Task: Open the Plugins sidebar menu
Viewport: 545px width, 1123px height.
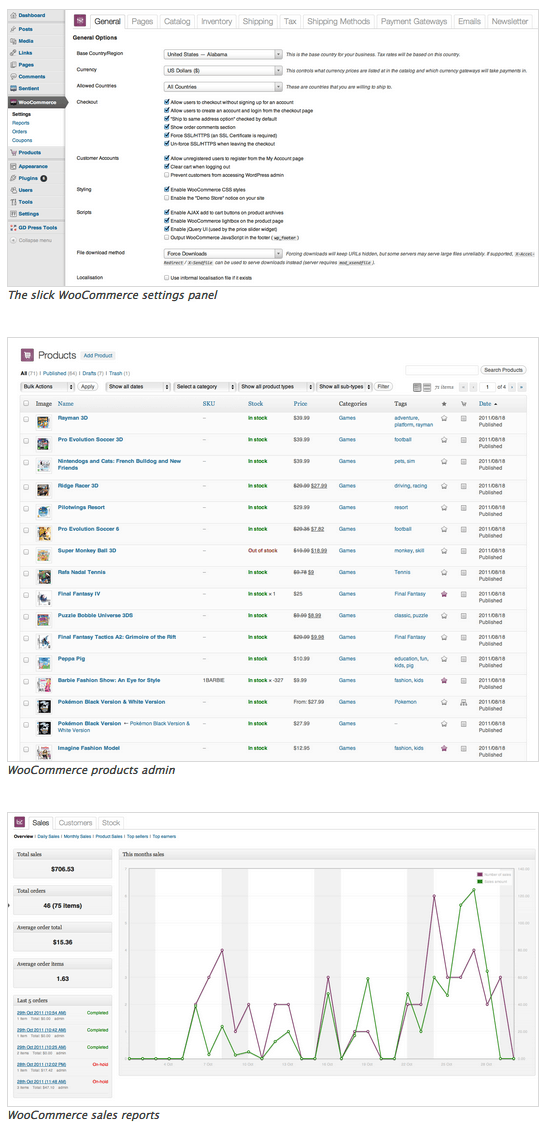Action: click(29, 178)
